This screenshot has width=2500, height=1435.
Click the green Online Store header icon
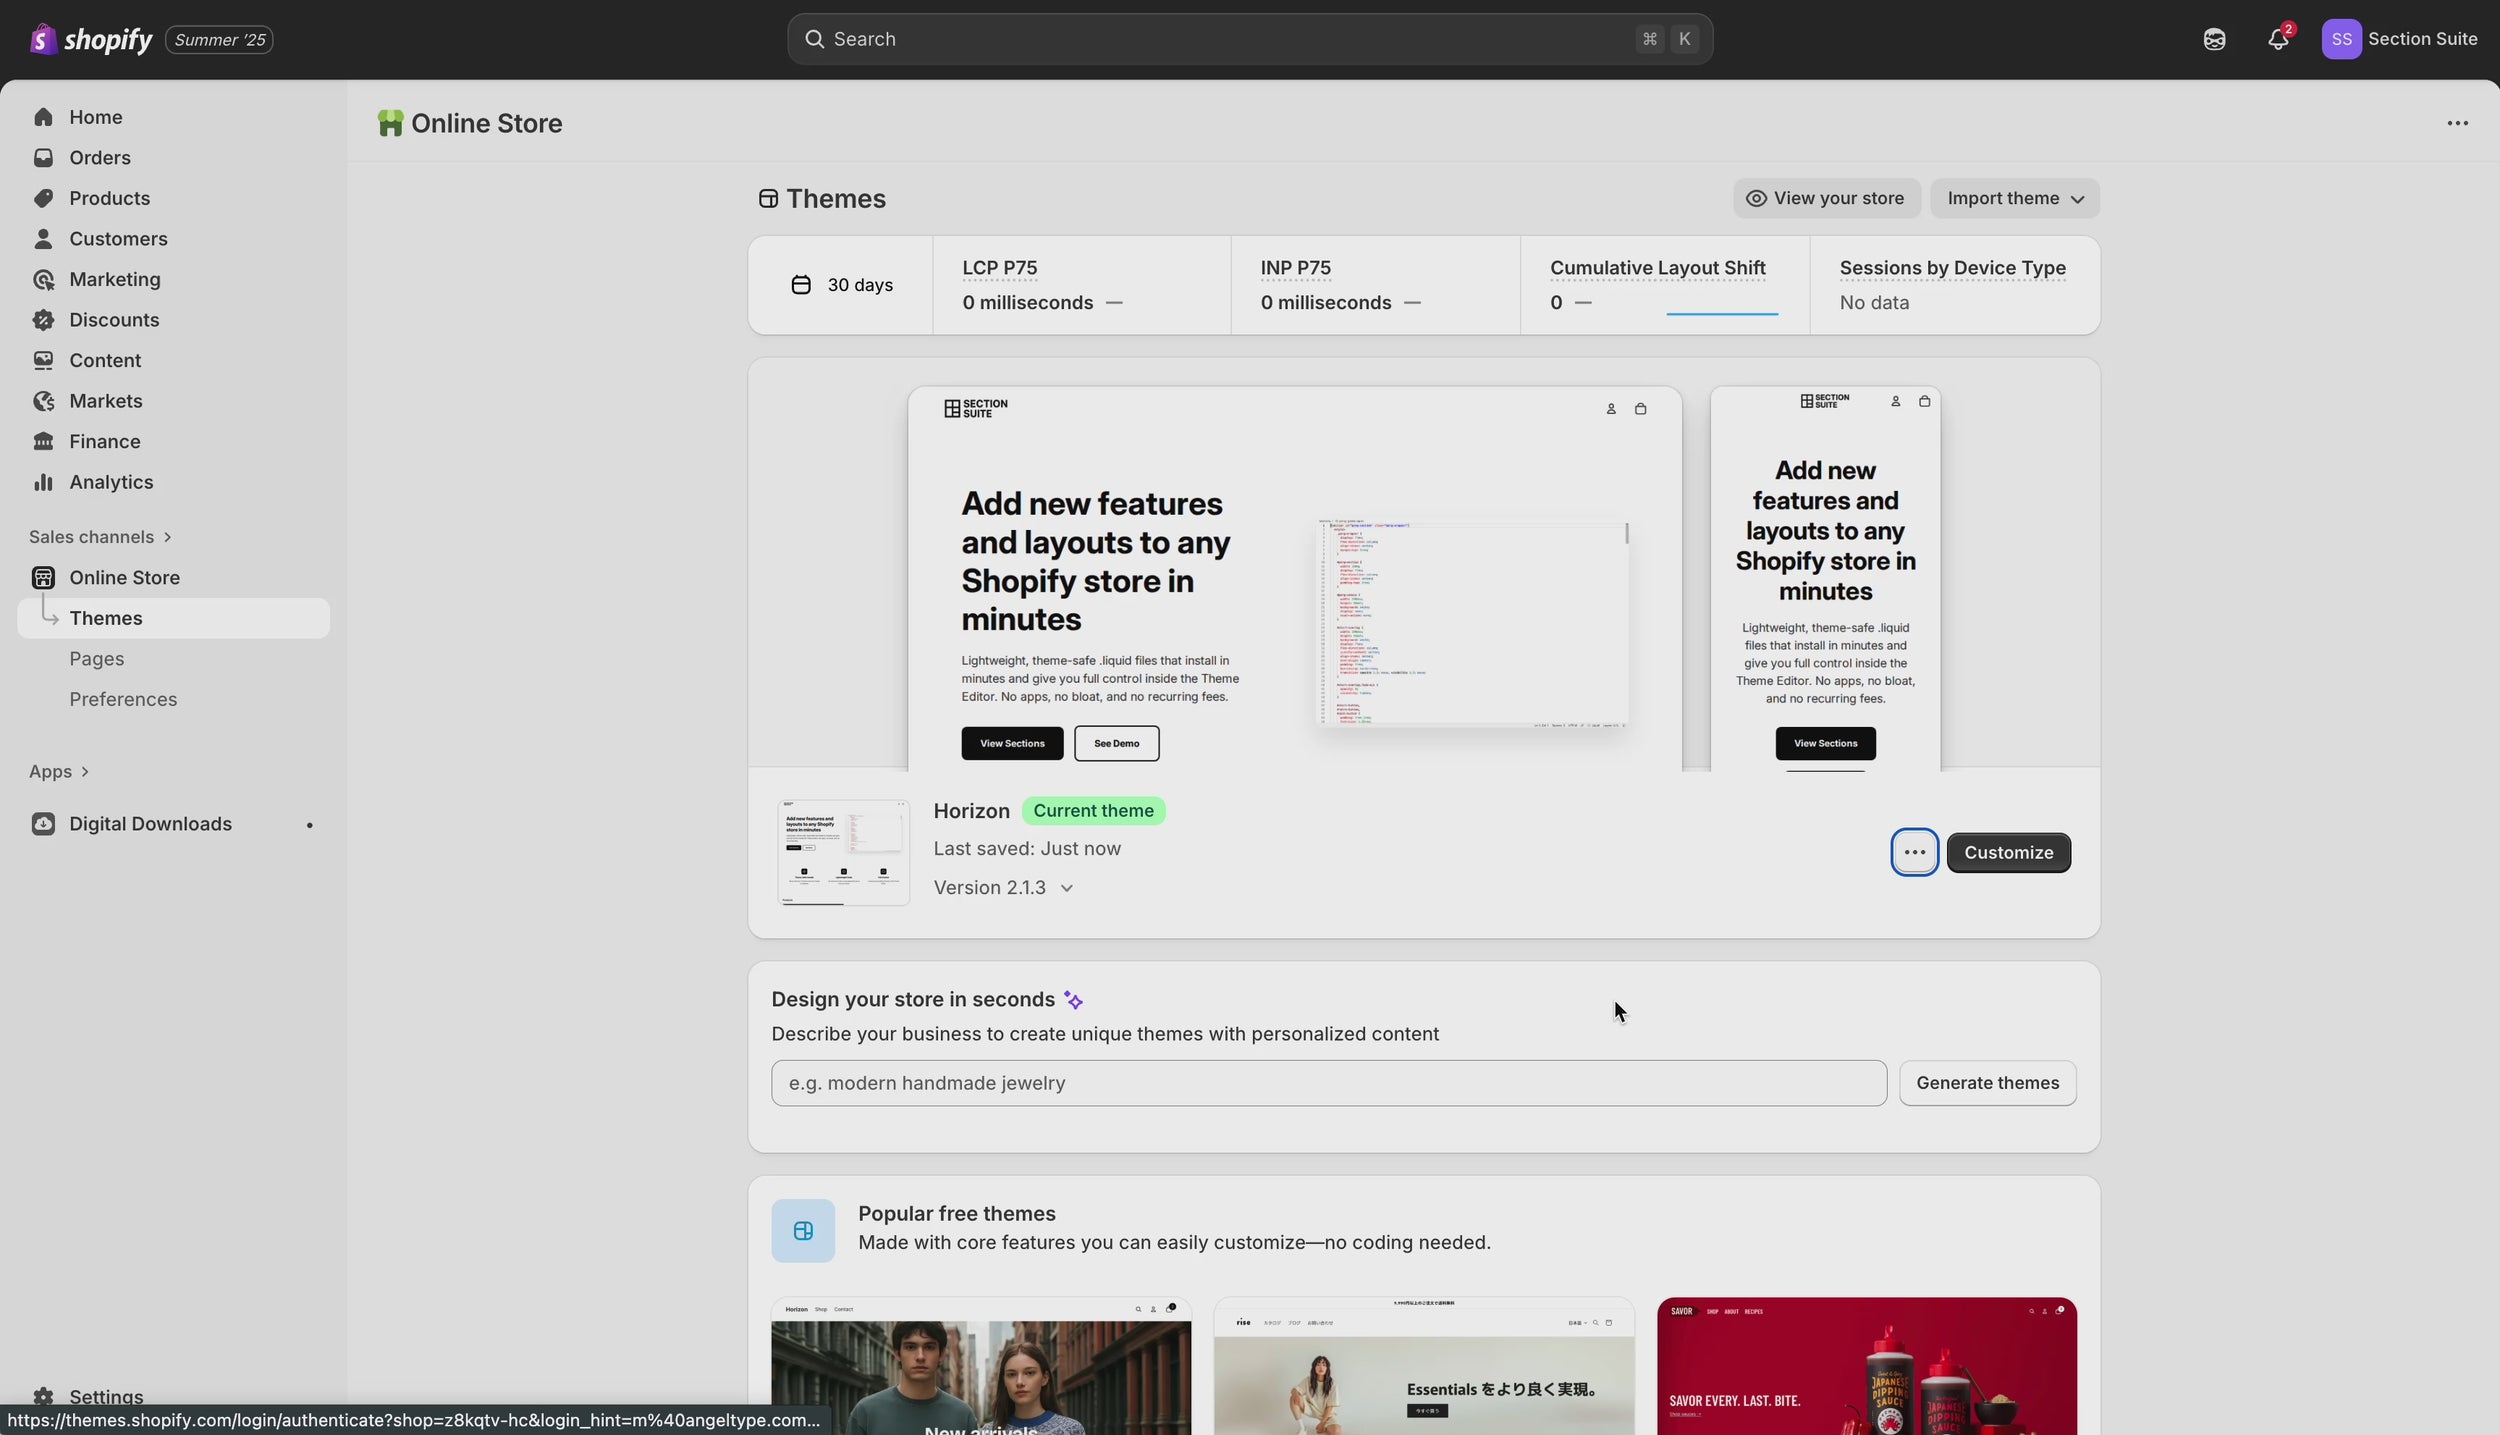pyautogui.click(x=390, y=123)
